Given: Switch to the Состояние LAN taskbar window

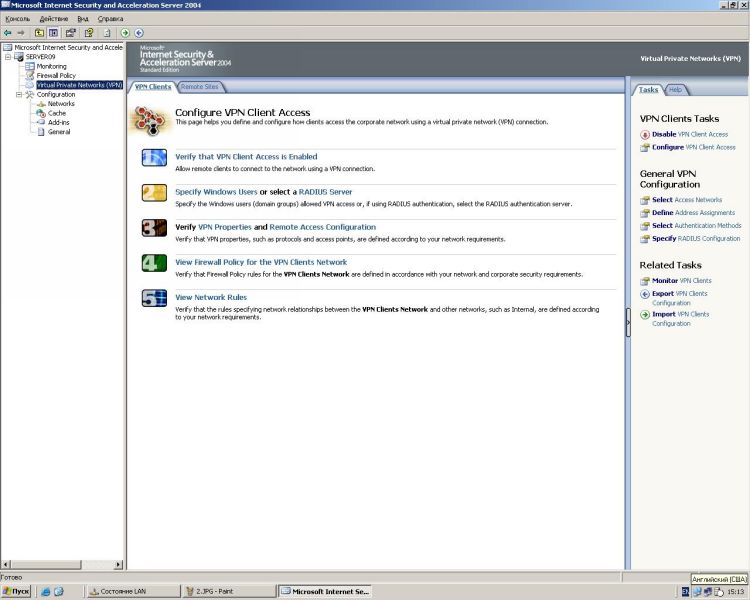Looking at the screenshot, I should click(x=132, y=592).
